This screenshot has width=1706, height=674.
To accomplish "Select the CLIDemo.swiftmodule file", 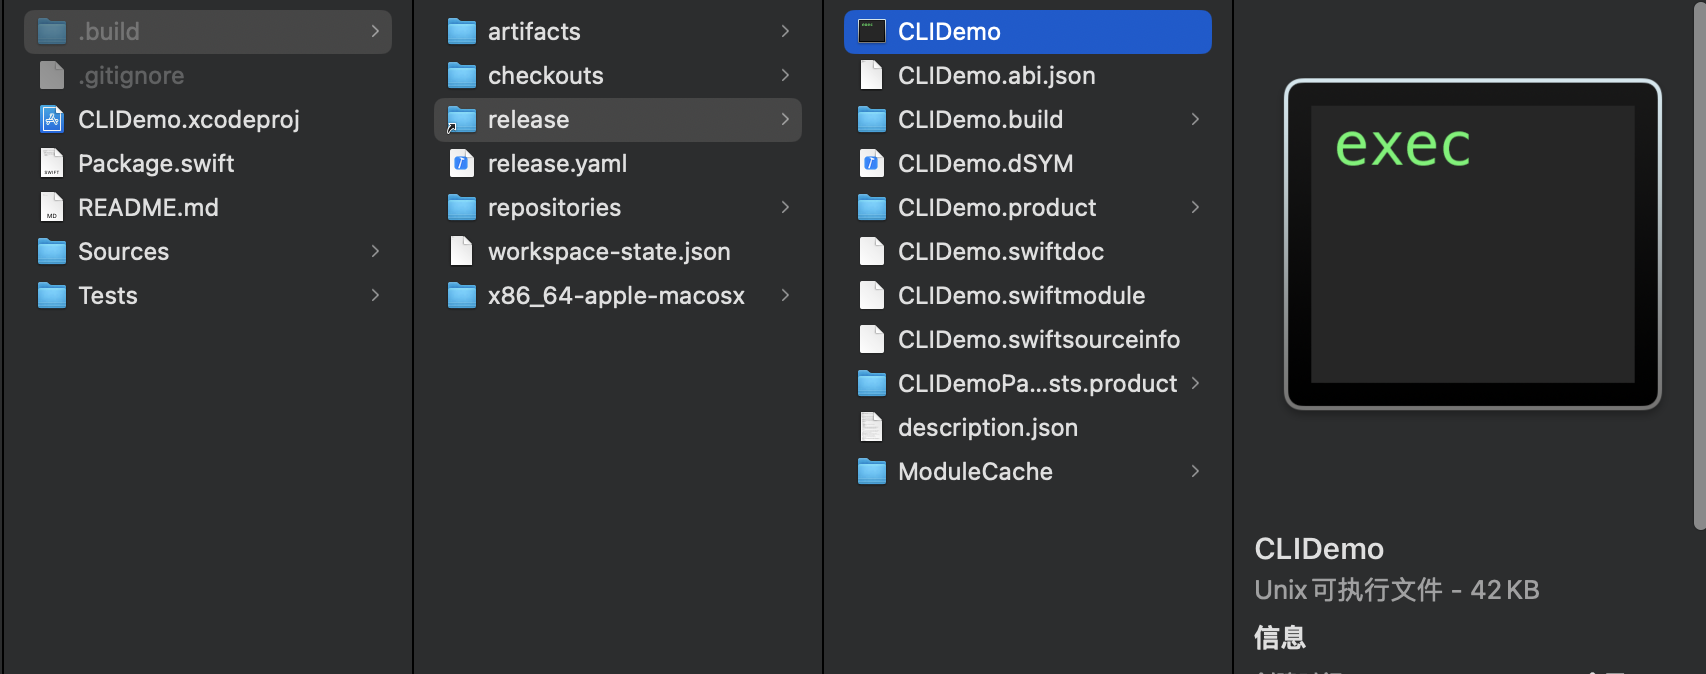I will (x=1021, y=296).
